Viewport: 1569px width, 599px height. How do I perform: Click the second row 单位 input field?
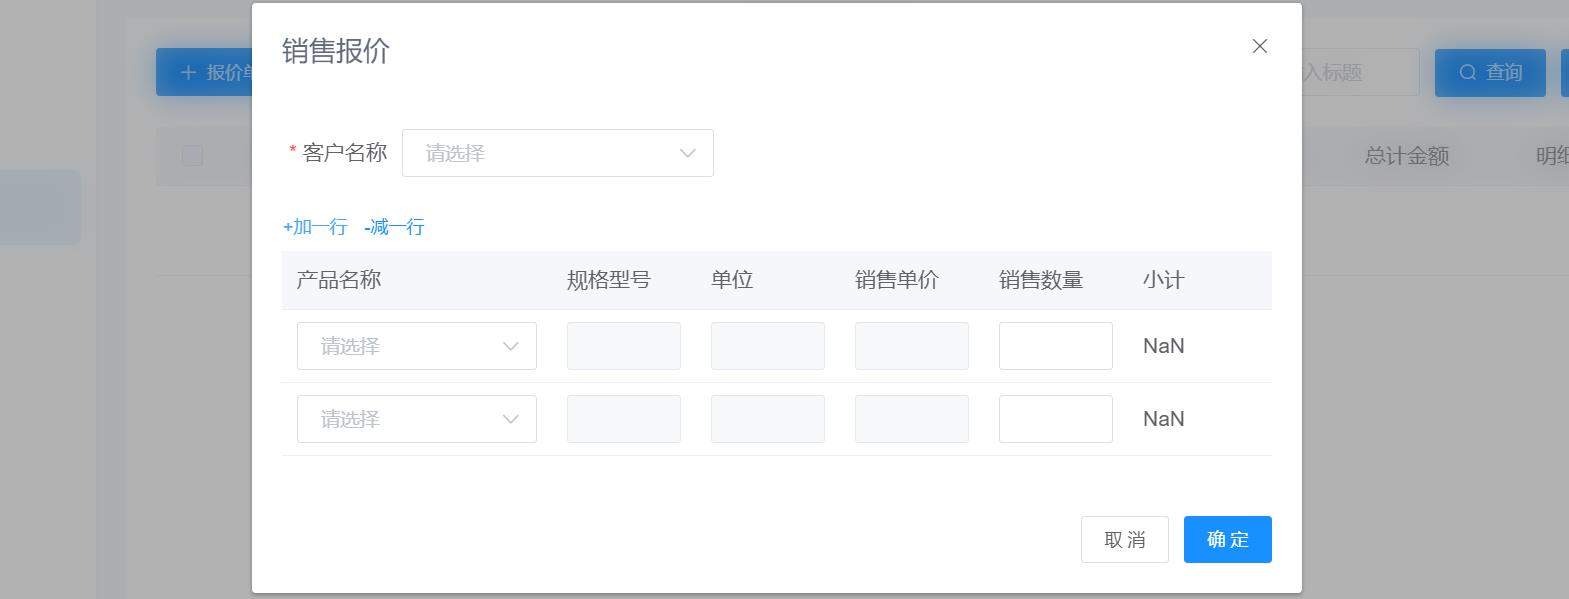point(767,419)
